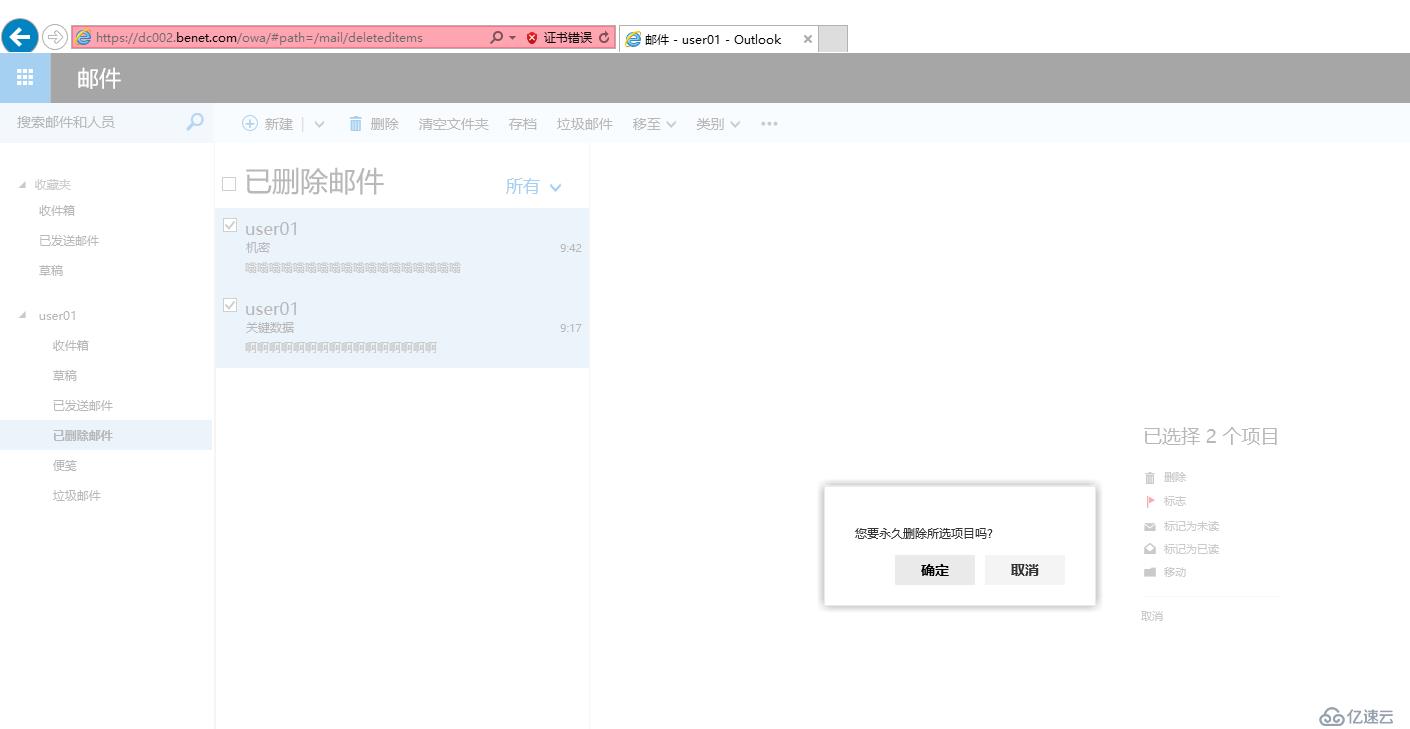
Task: Click the refresh icon in the address bar
Action: [604, 38]
